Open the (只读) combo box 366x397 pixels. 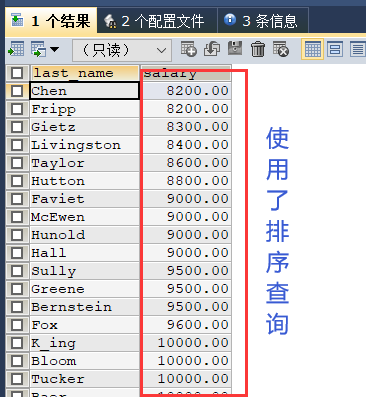pyautogui.click(x=122, y=50)
